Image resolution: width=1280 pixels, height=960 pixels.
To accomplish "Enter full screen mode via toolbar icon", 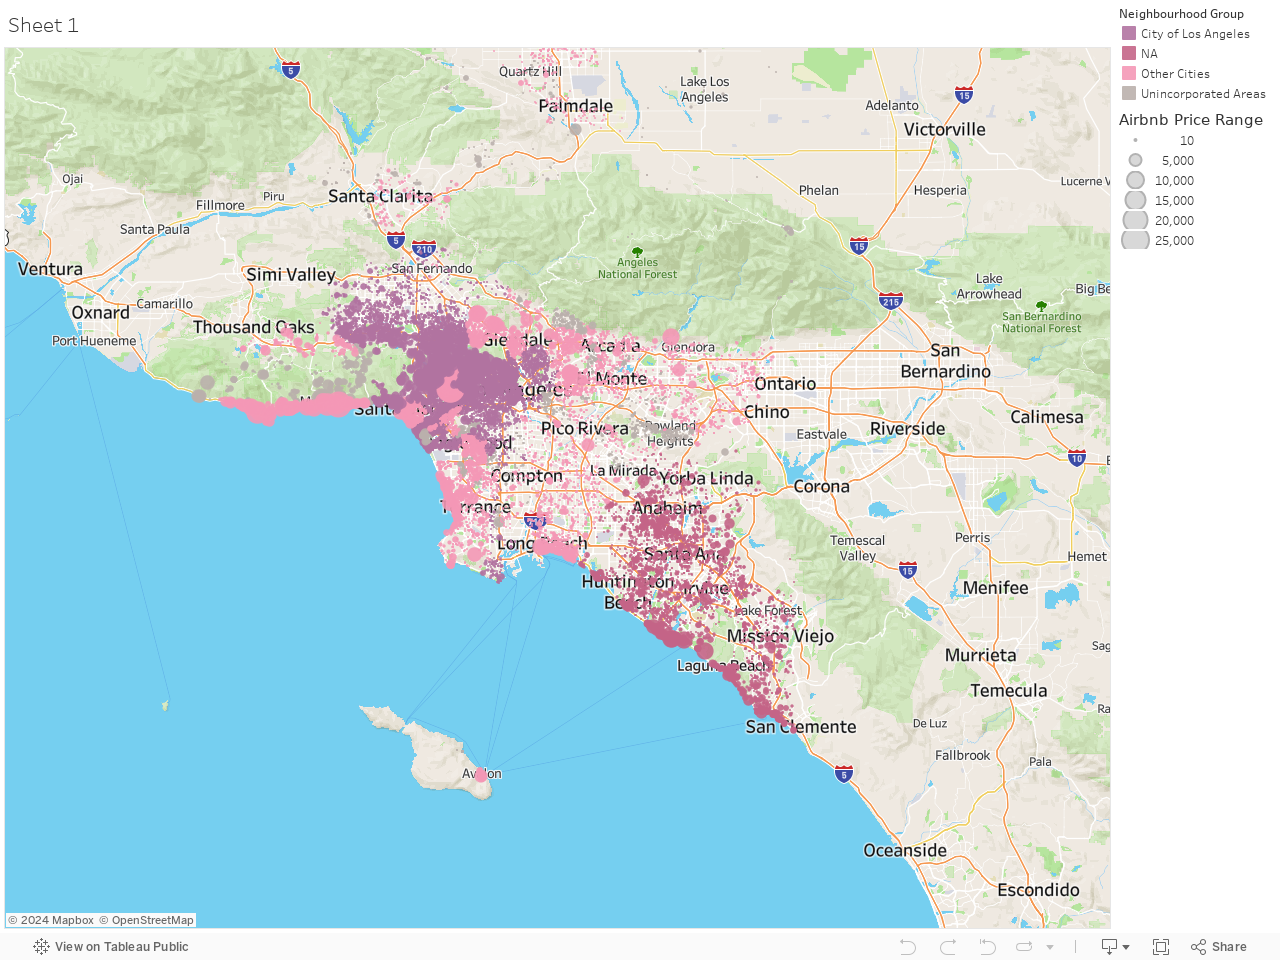I will click(1161, 946).
